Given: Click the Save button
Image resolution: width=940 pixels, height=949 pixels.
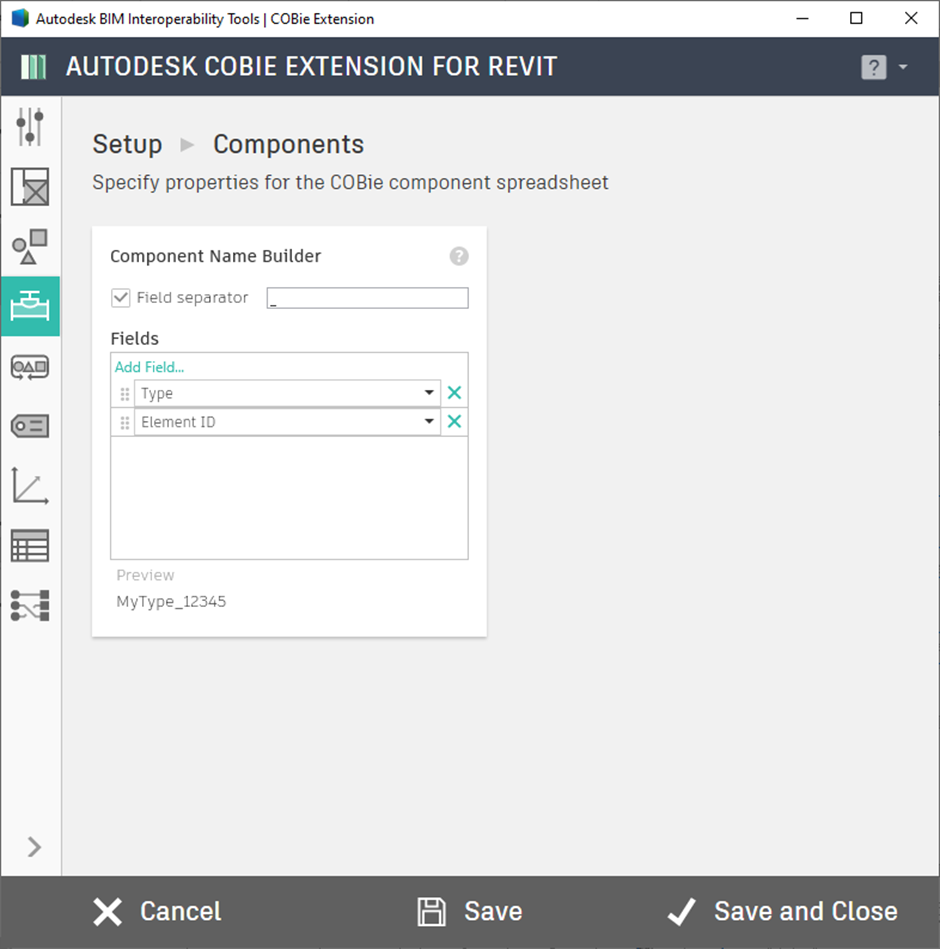Looking at the screenshot, I should (x=470, y=911).
